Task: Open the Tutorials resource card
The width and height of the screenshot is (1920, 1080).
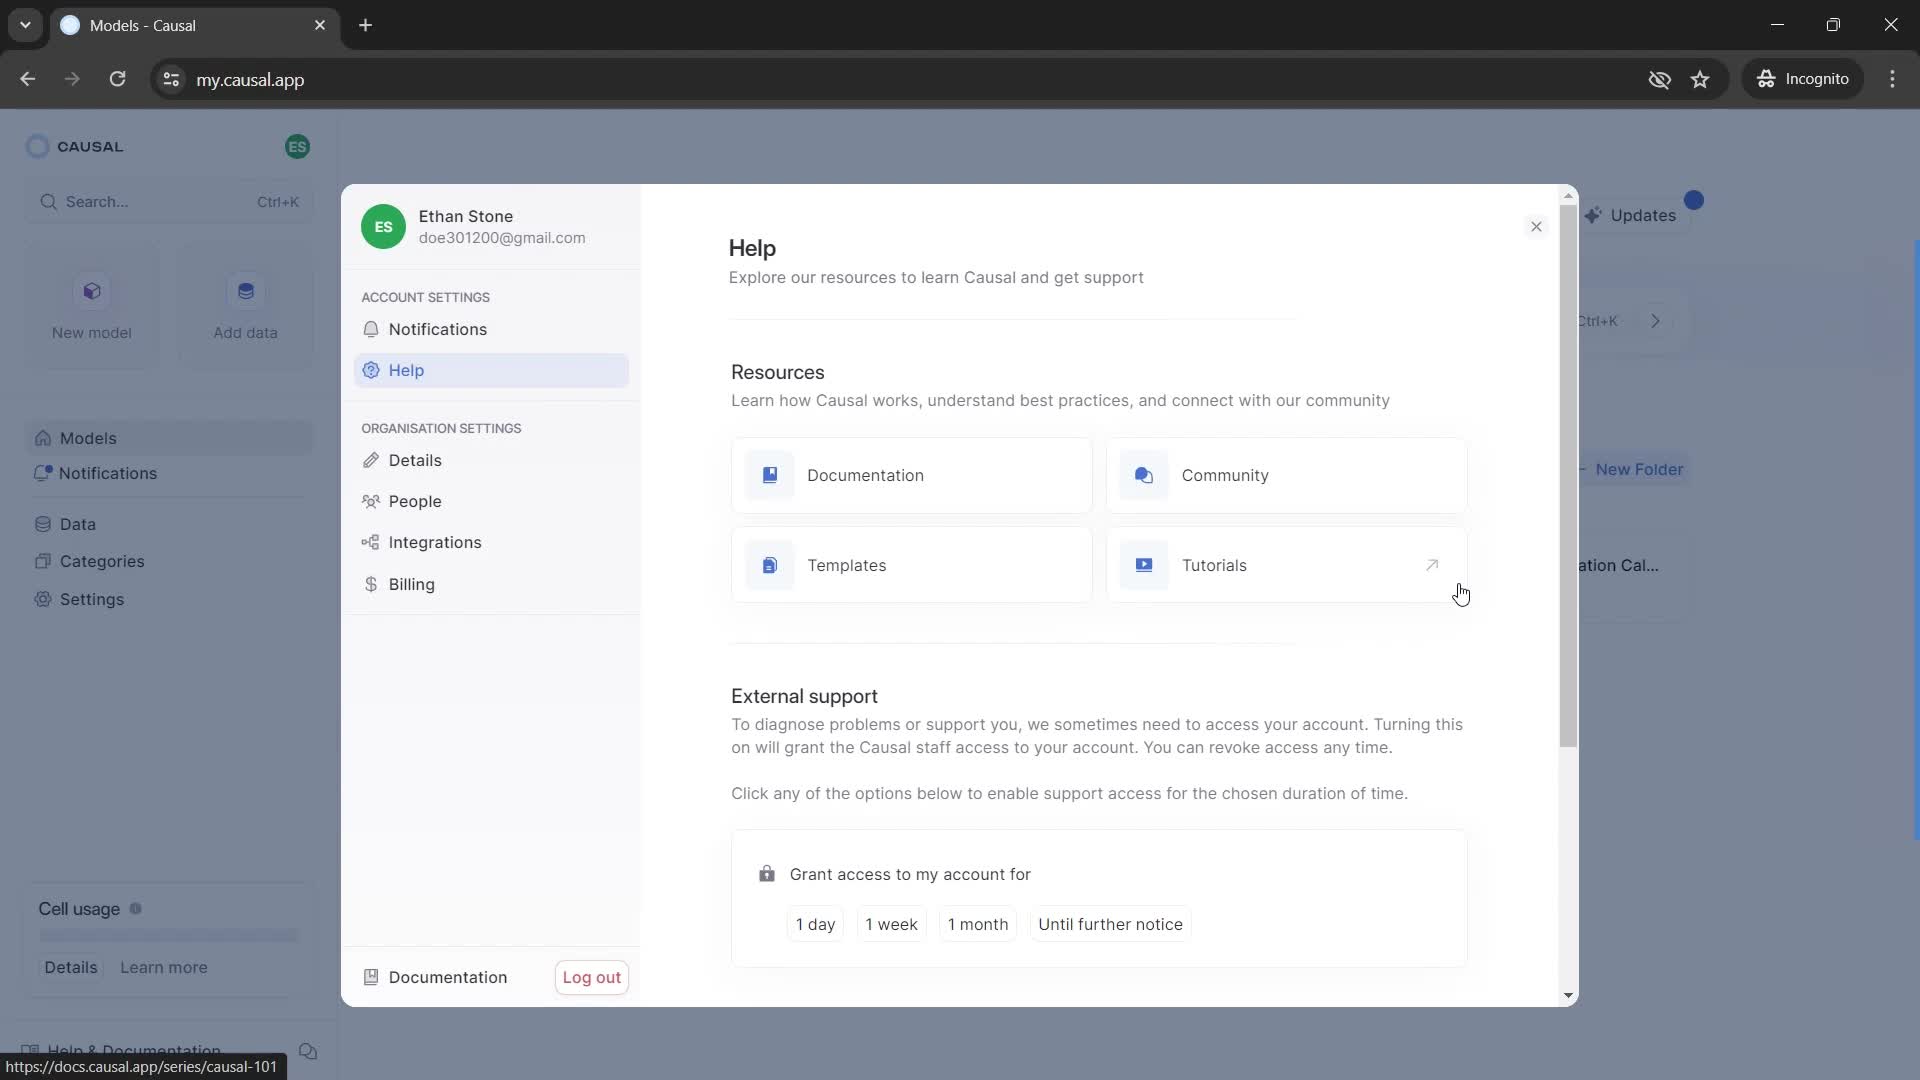Action: (x=1286, y=565)
